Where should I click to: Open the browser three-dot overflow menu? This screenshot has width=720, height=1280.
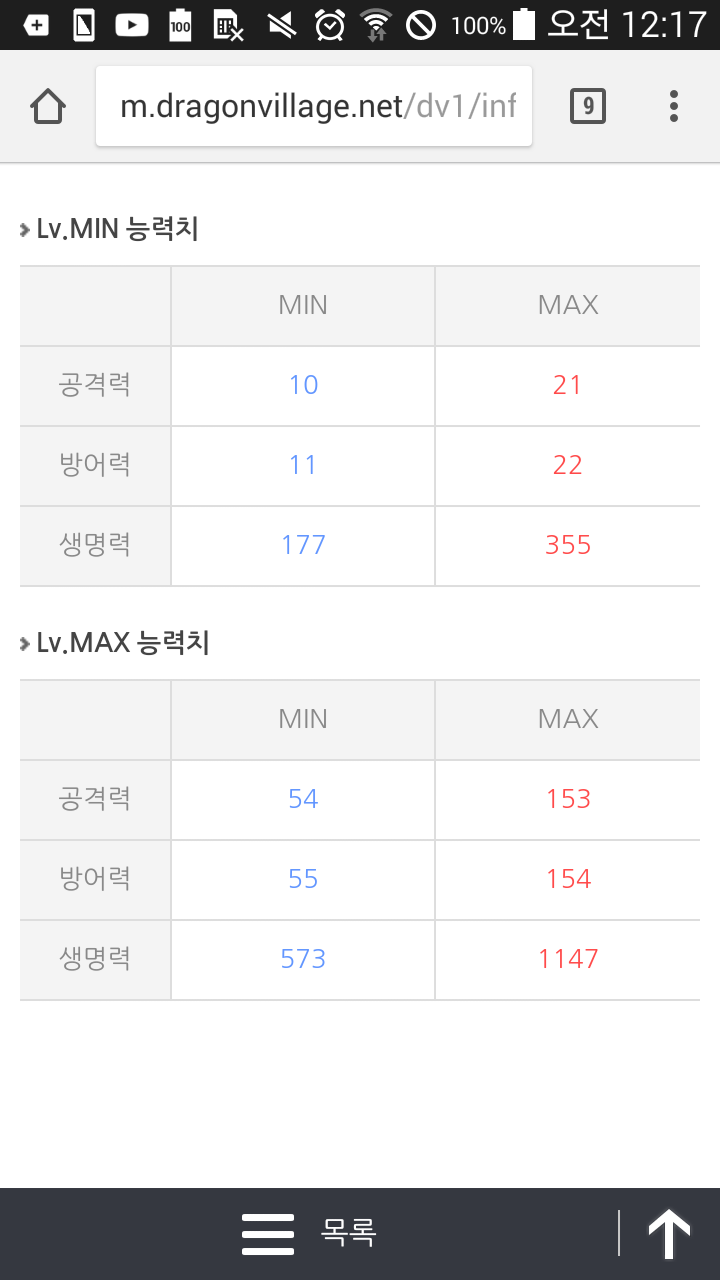click(x=674, y=106)
